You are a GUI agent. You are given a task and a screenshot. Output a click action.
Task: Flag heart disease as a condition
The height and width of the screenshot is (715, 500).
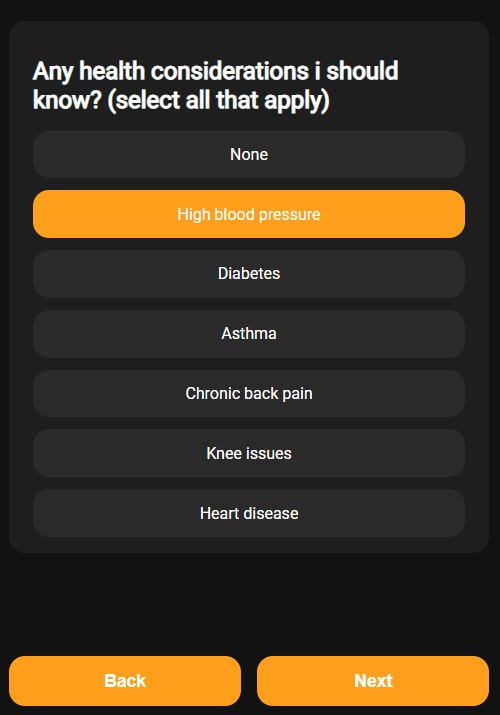pos(249,513)
